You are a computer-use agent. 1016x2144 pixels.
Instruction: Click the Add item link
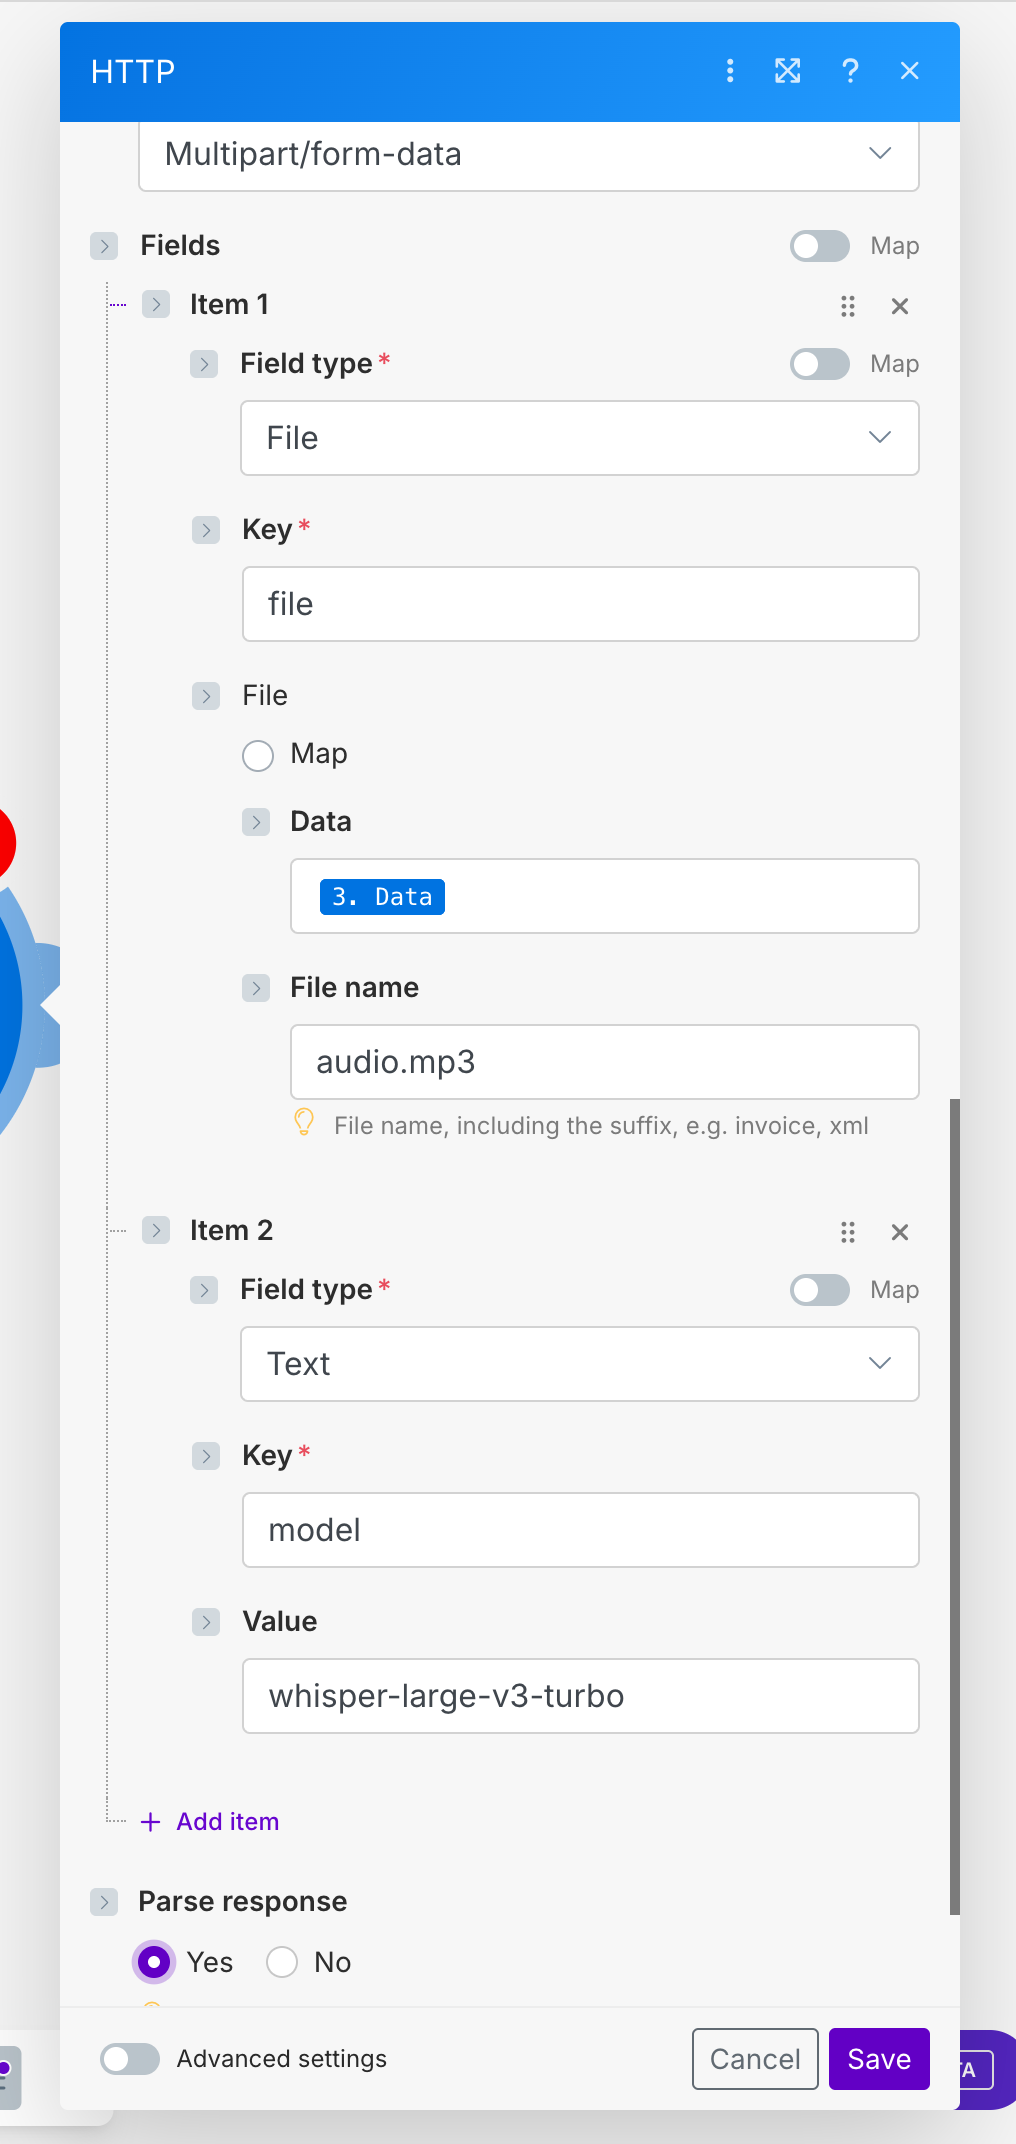point(228,1822)
